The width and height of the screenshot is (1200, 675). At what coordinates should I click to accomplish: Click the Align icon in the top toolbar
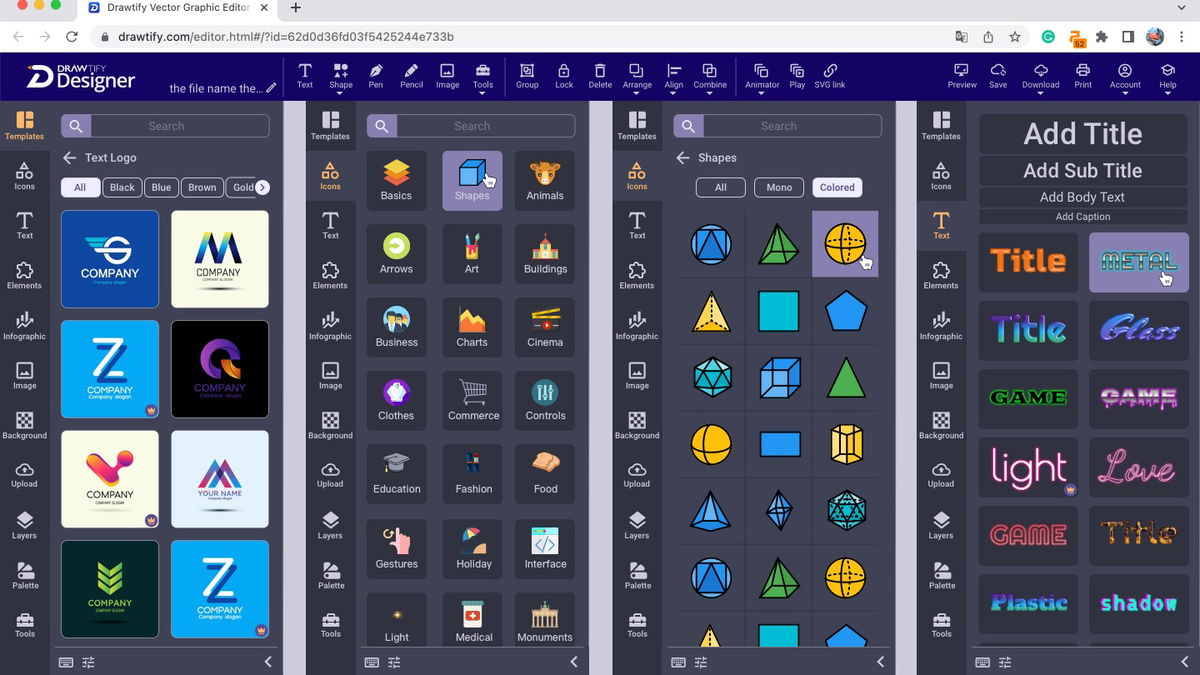[673, 75]
